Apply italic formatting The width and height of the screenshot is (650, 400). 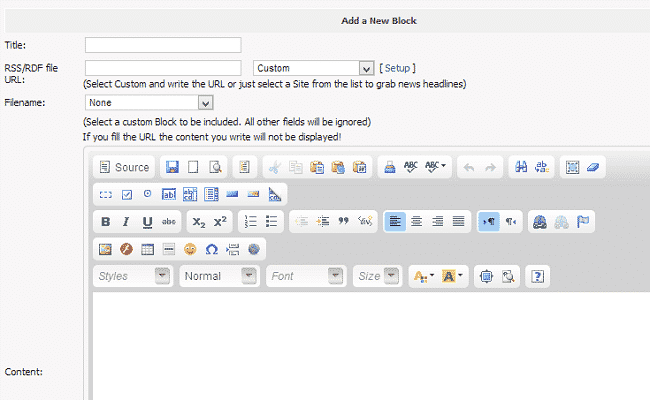pos(126,222)
